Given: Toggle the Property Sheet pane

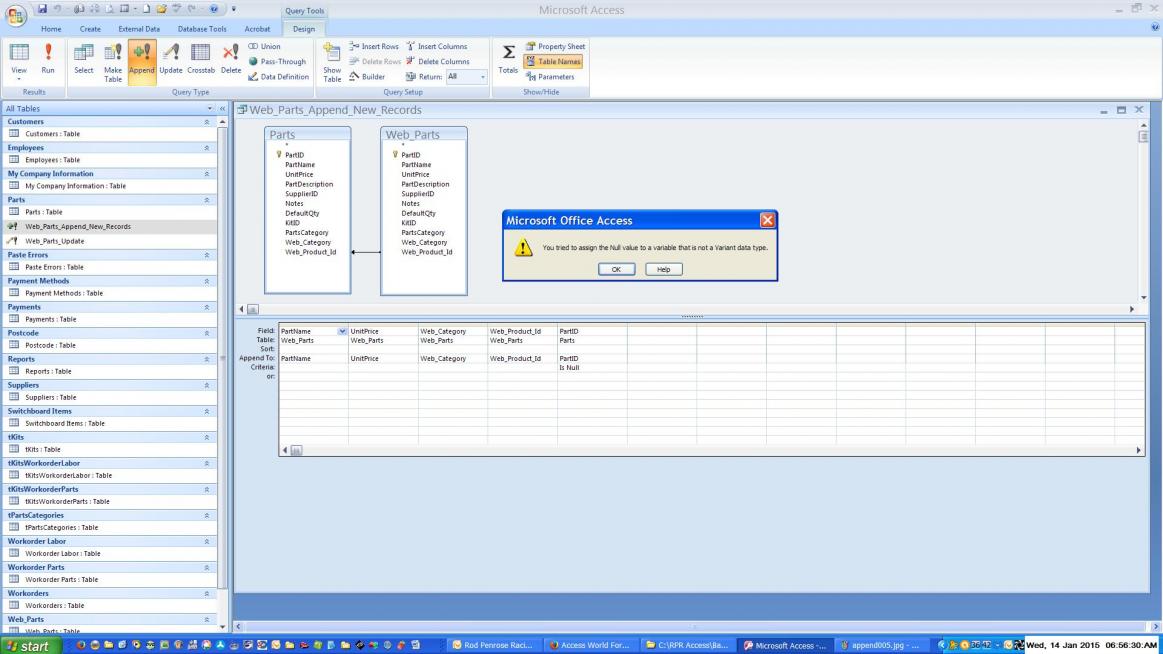Looking at the screenshot, I should pyautogui.click(x=555, y=46).
